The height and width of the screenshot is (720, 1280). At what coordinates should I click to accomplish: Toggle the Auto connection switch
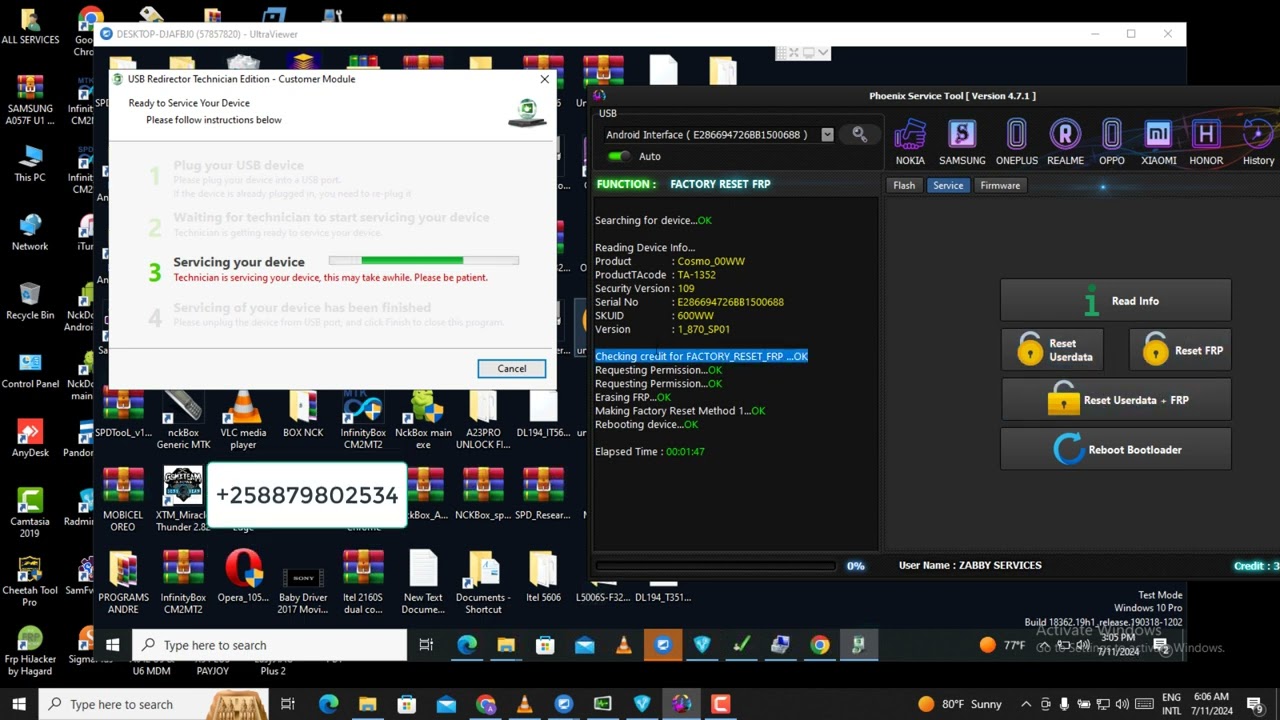click(x=620, y=156)
